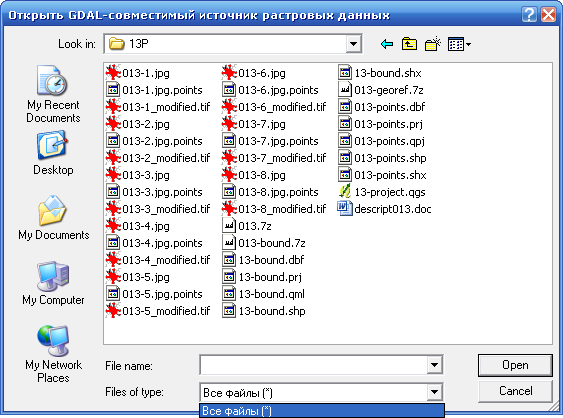Select the 013-bound.7z archive icon
Screen dimensions: 563x418
point(229,243)
